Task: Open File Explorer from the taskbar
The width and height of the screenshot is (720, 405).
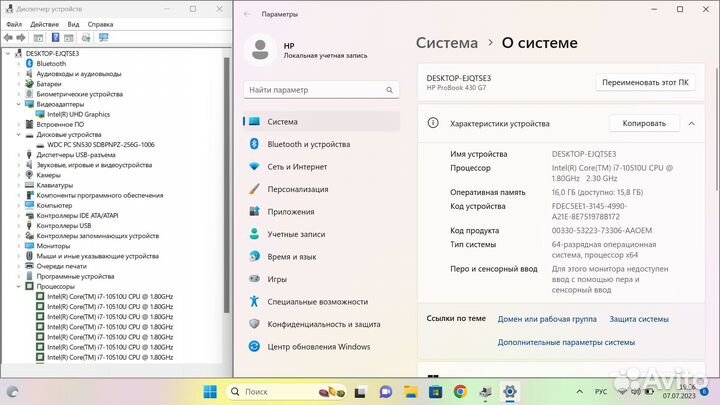Action: click(411, 392)
